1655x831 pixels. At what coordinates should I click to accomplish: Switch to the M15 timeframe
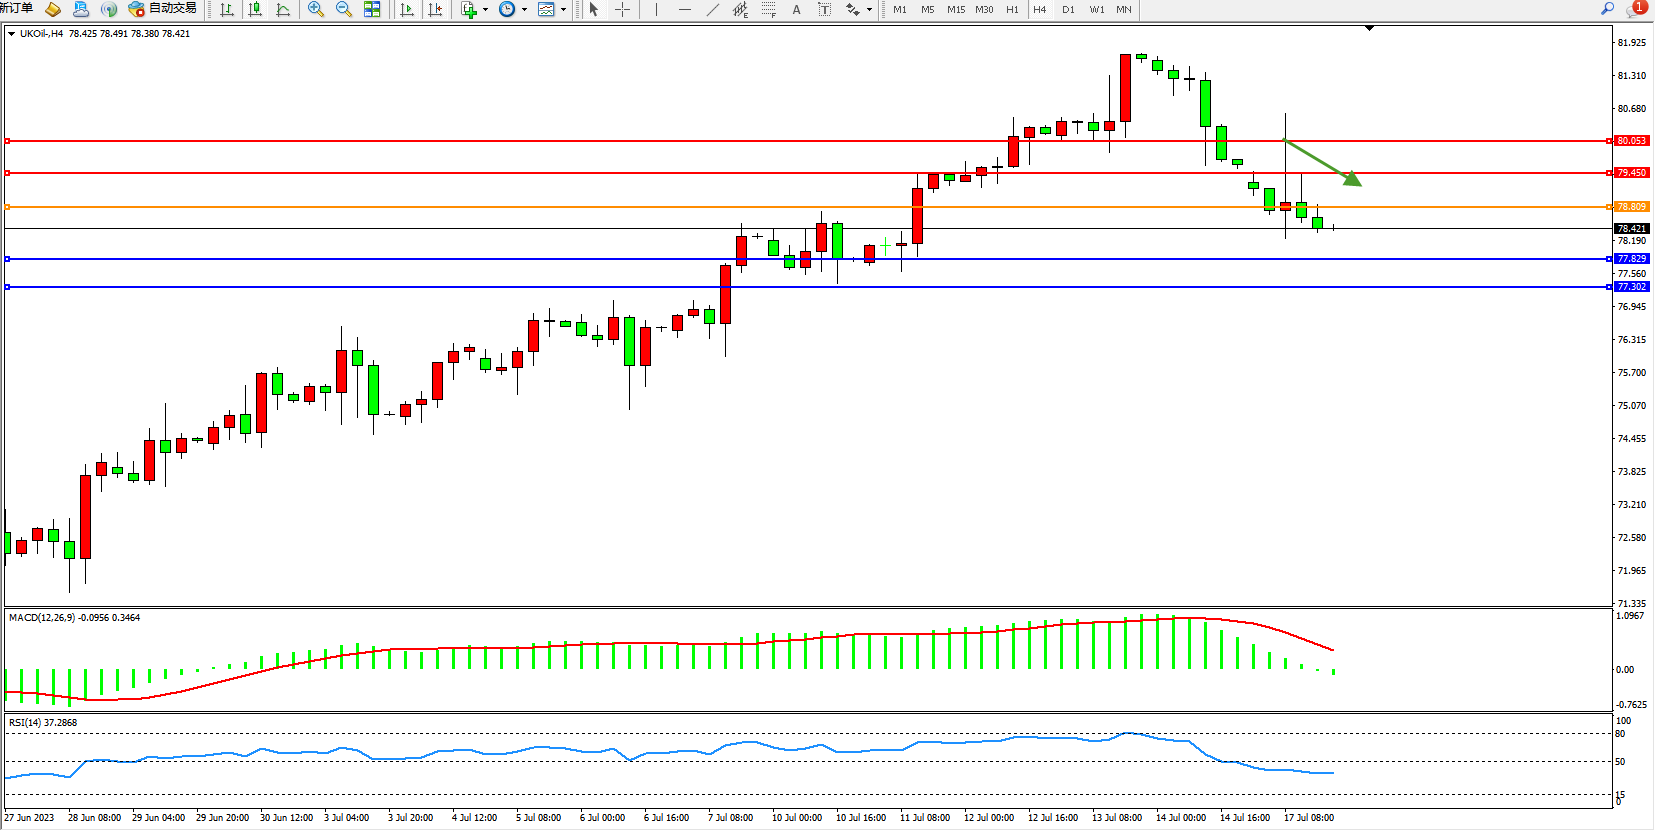(x=956, y=9)
